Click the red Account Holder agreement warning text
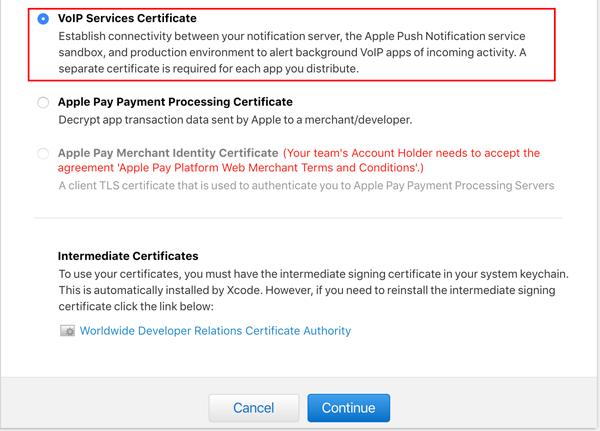This screenshot has height=431, width=600. tap(299, 160)
